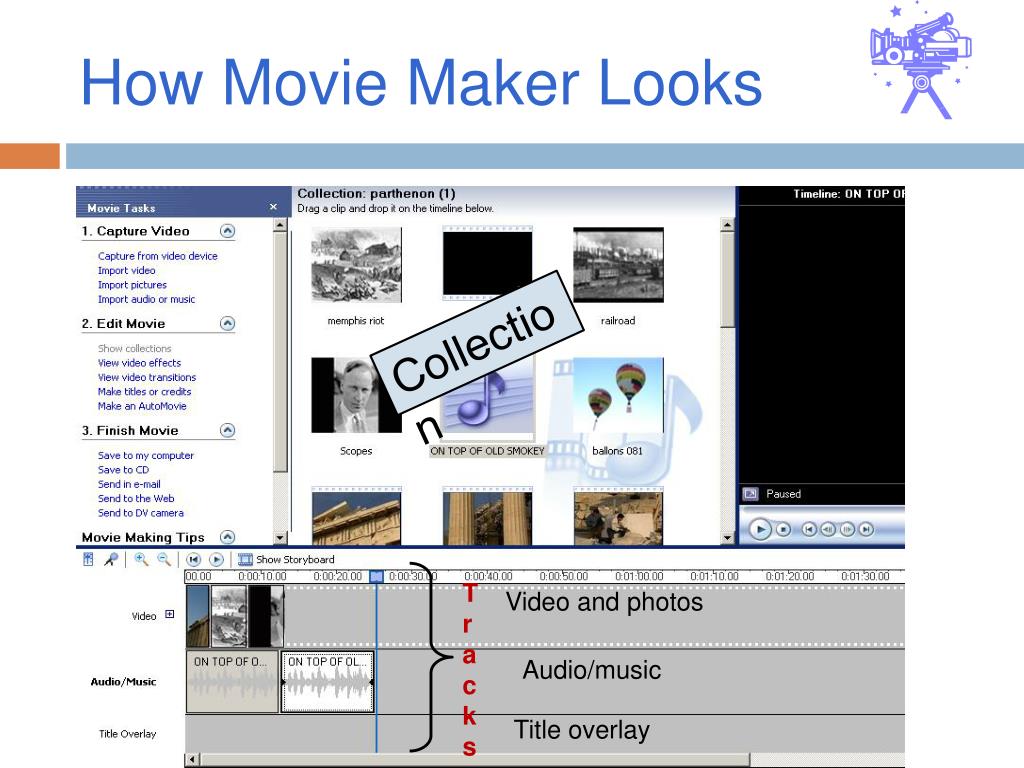Select the riot engraving clip on Video track
Screen dimensions: 1024x768
coord(229,616)
